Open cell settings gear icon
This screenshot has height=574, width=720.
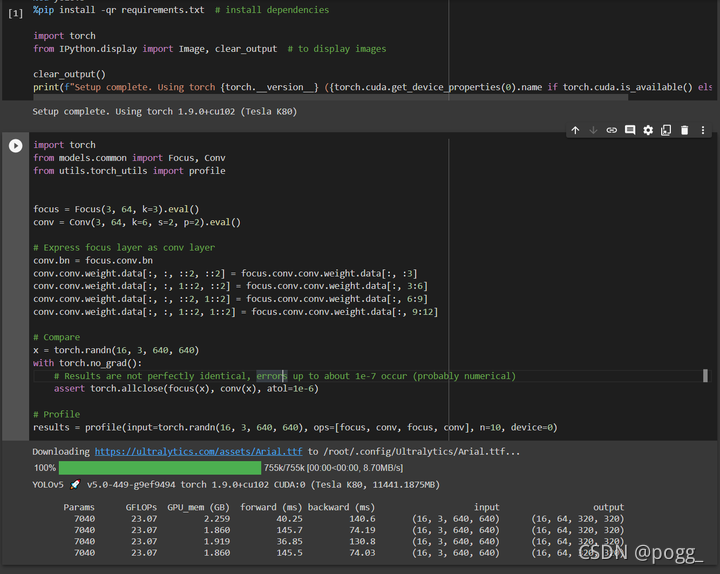(x=648, y=130)
